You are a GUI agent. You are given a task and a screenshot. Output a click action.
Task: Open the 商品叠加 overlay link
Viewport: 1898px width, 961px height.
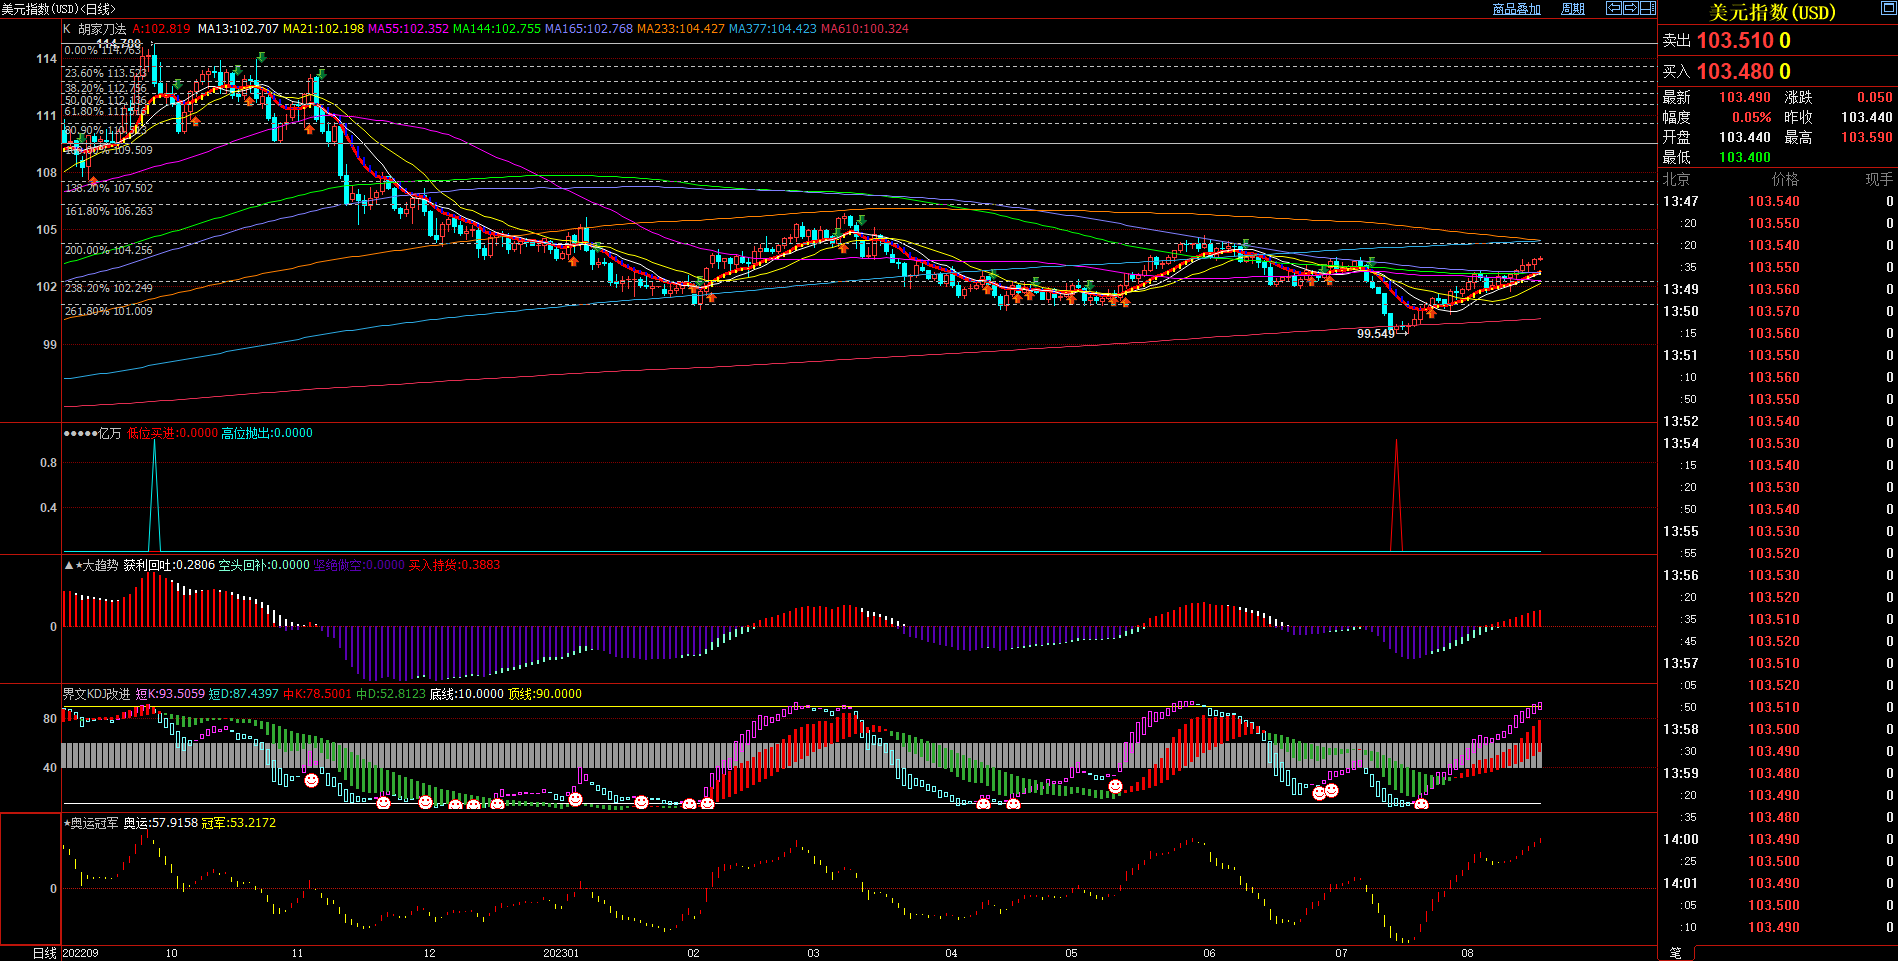[x=1516, y=9]
